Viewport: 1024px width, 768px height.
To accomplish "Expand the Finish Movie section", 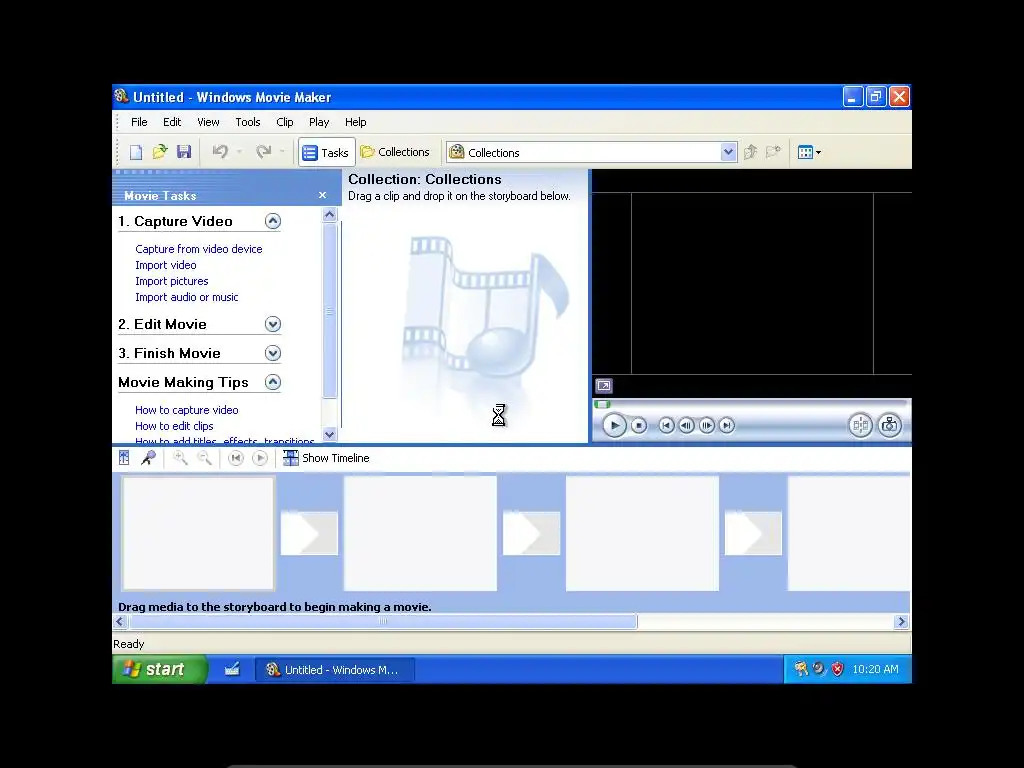I will (273, 353).
